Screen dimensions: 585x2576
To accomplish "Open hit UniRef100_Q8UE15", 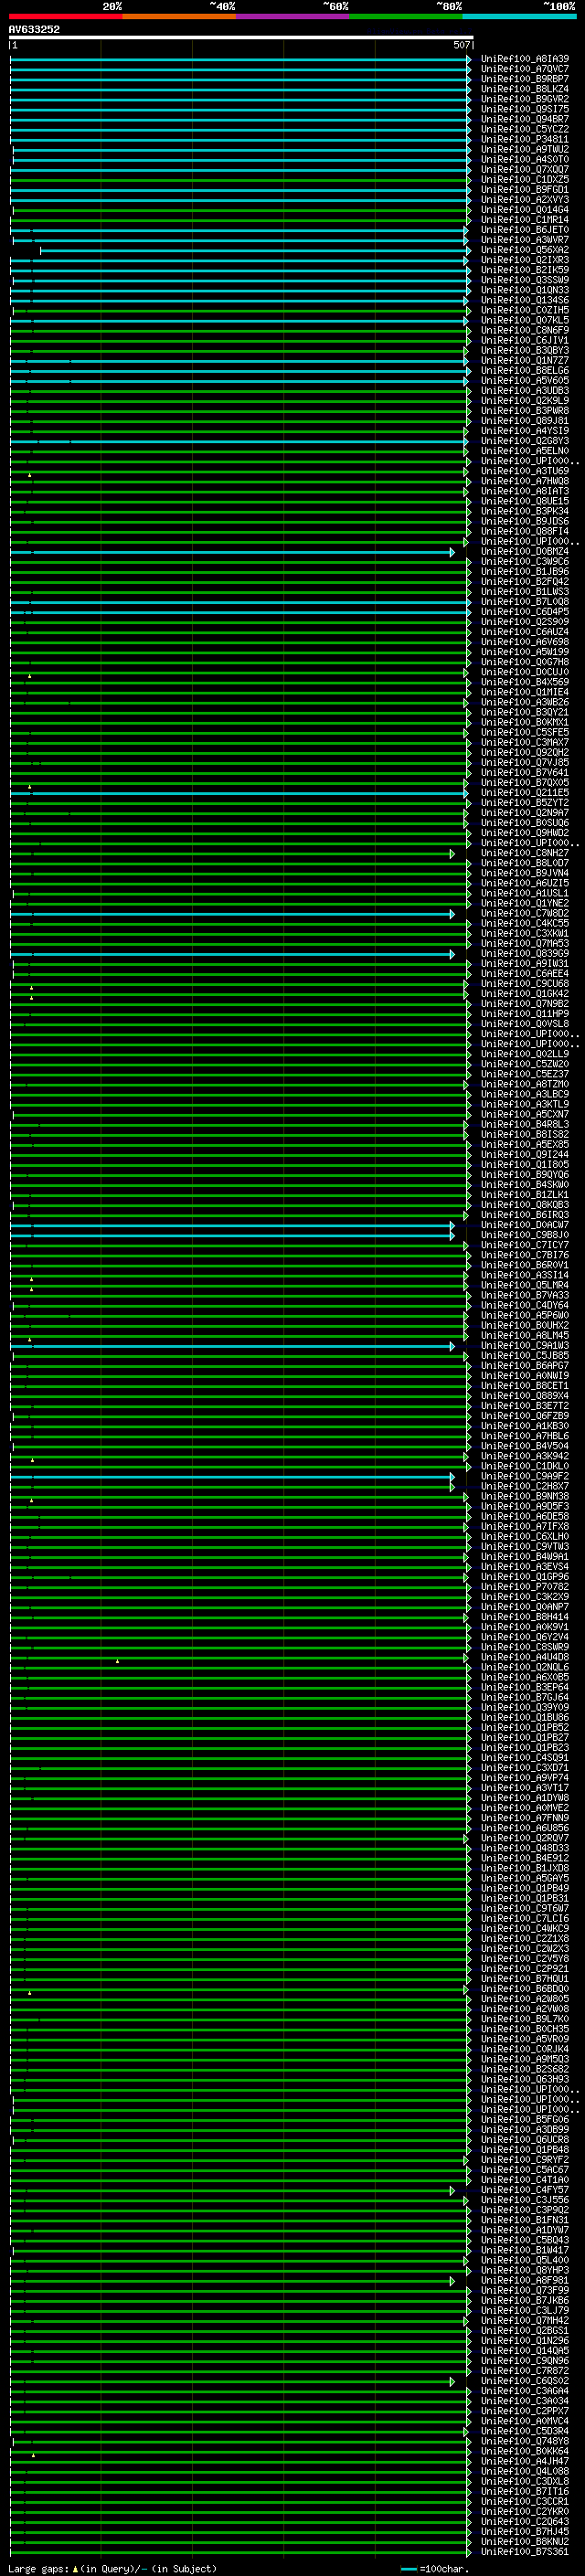I will click(x=525, y=501).
